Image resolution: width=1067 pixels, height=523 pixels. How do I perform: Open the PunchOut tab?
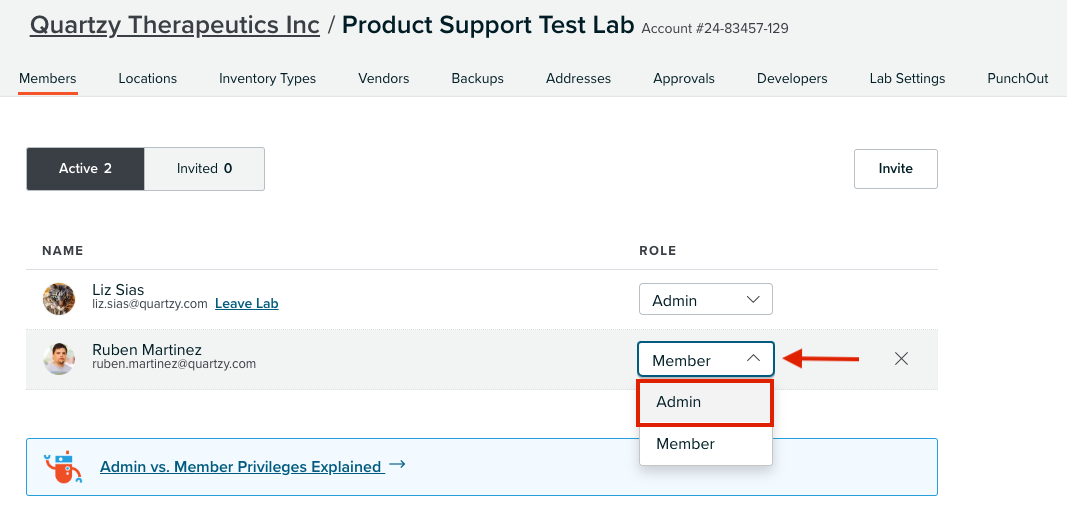pyautogui.click(x=1017, y=78)
